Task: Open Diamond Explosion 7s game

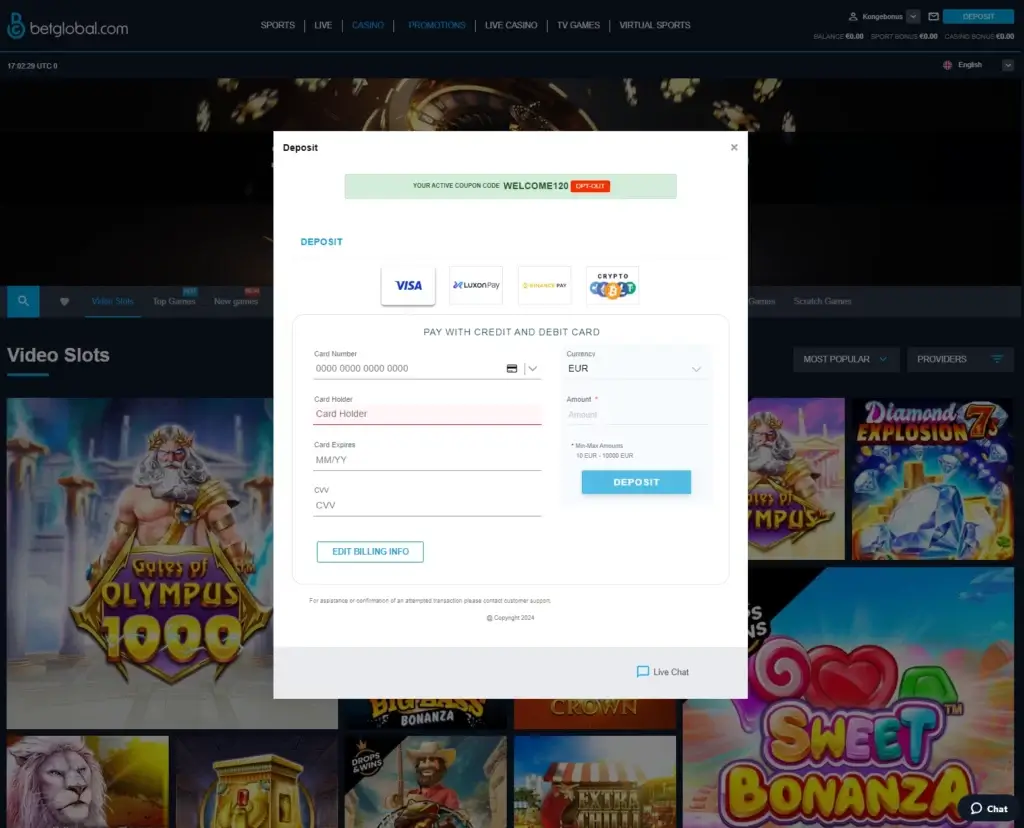Action: 933,479
